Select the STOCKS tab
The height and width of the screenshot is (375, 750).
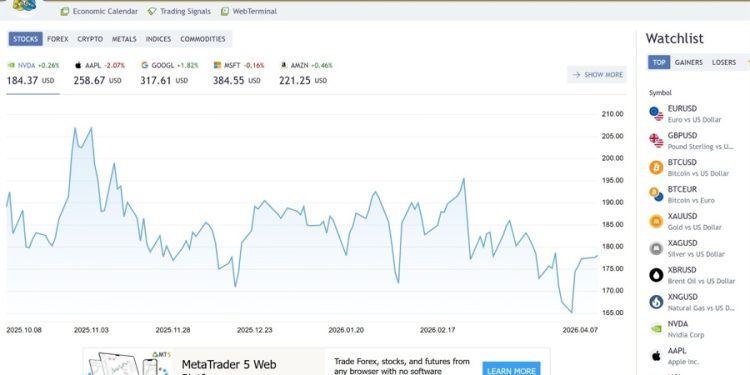click(x=25, y=39)
